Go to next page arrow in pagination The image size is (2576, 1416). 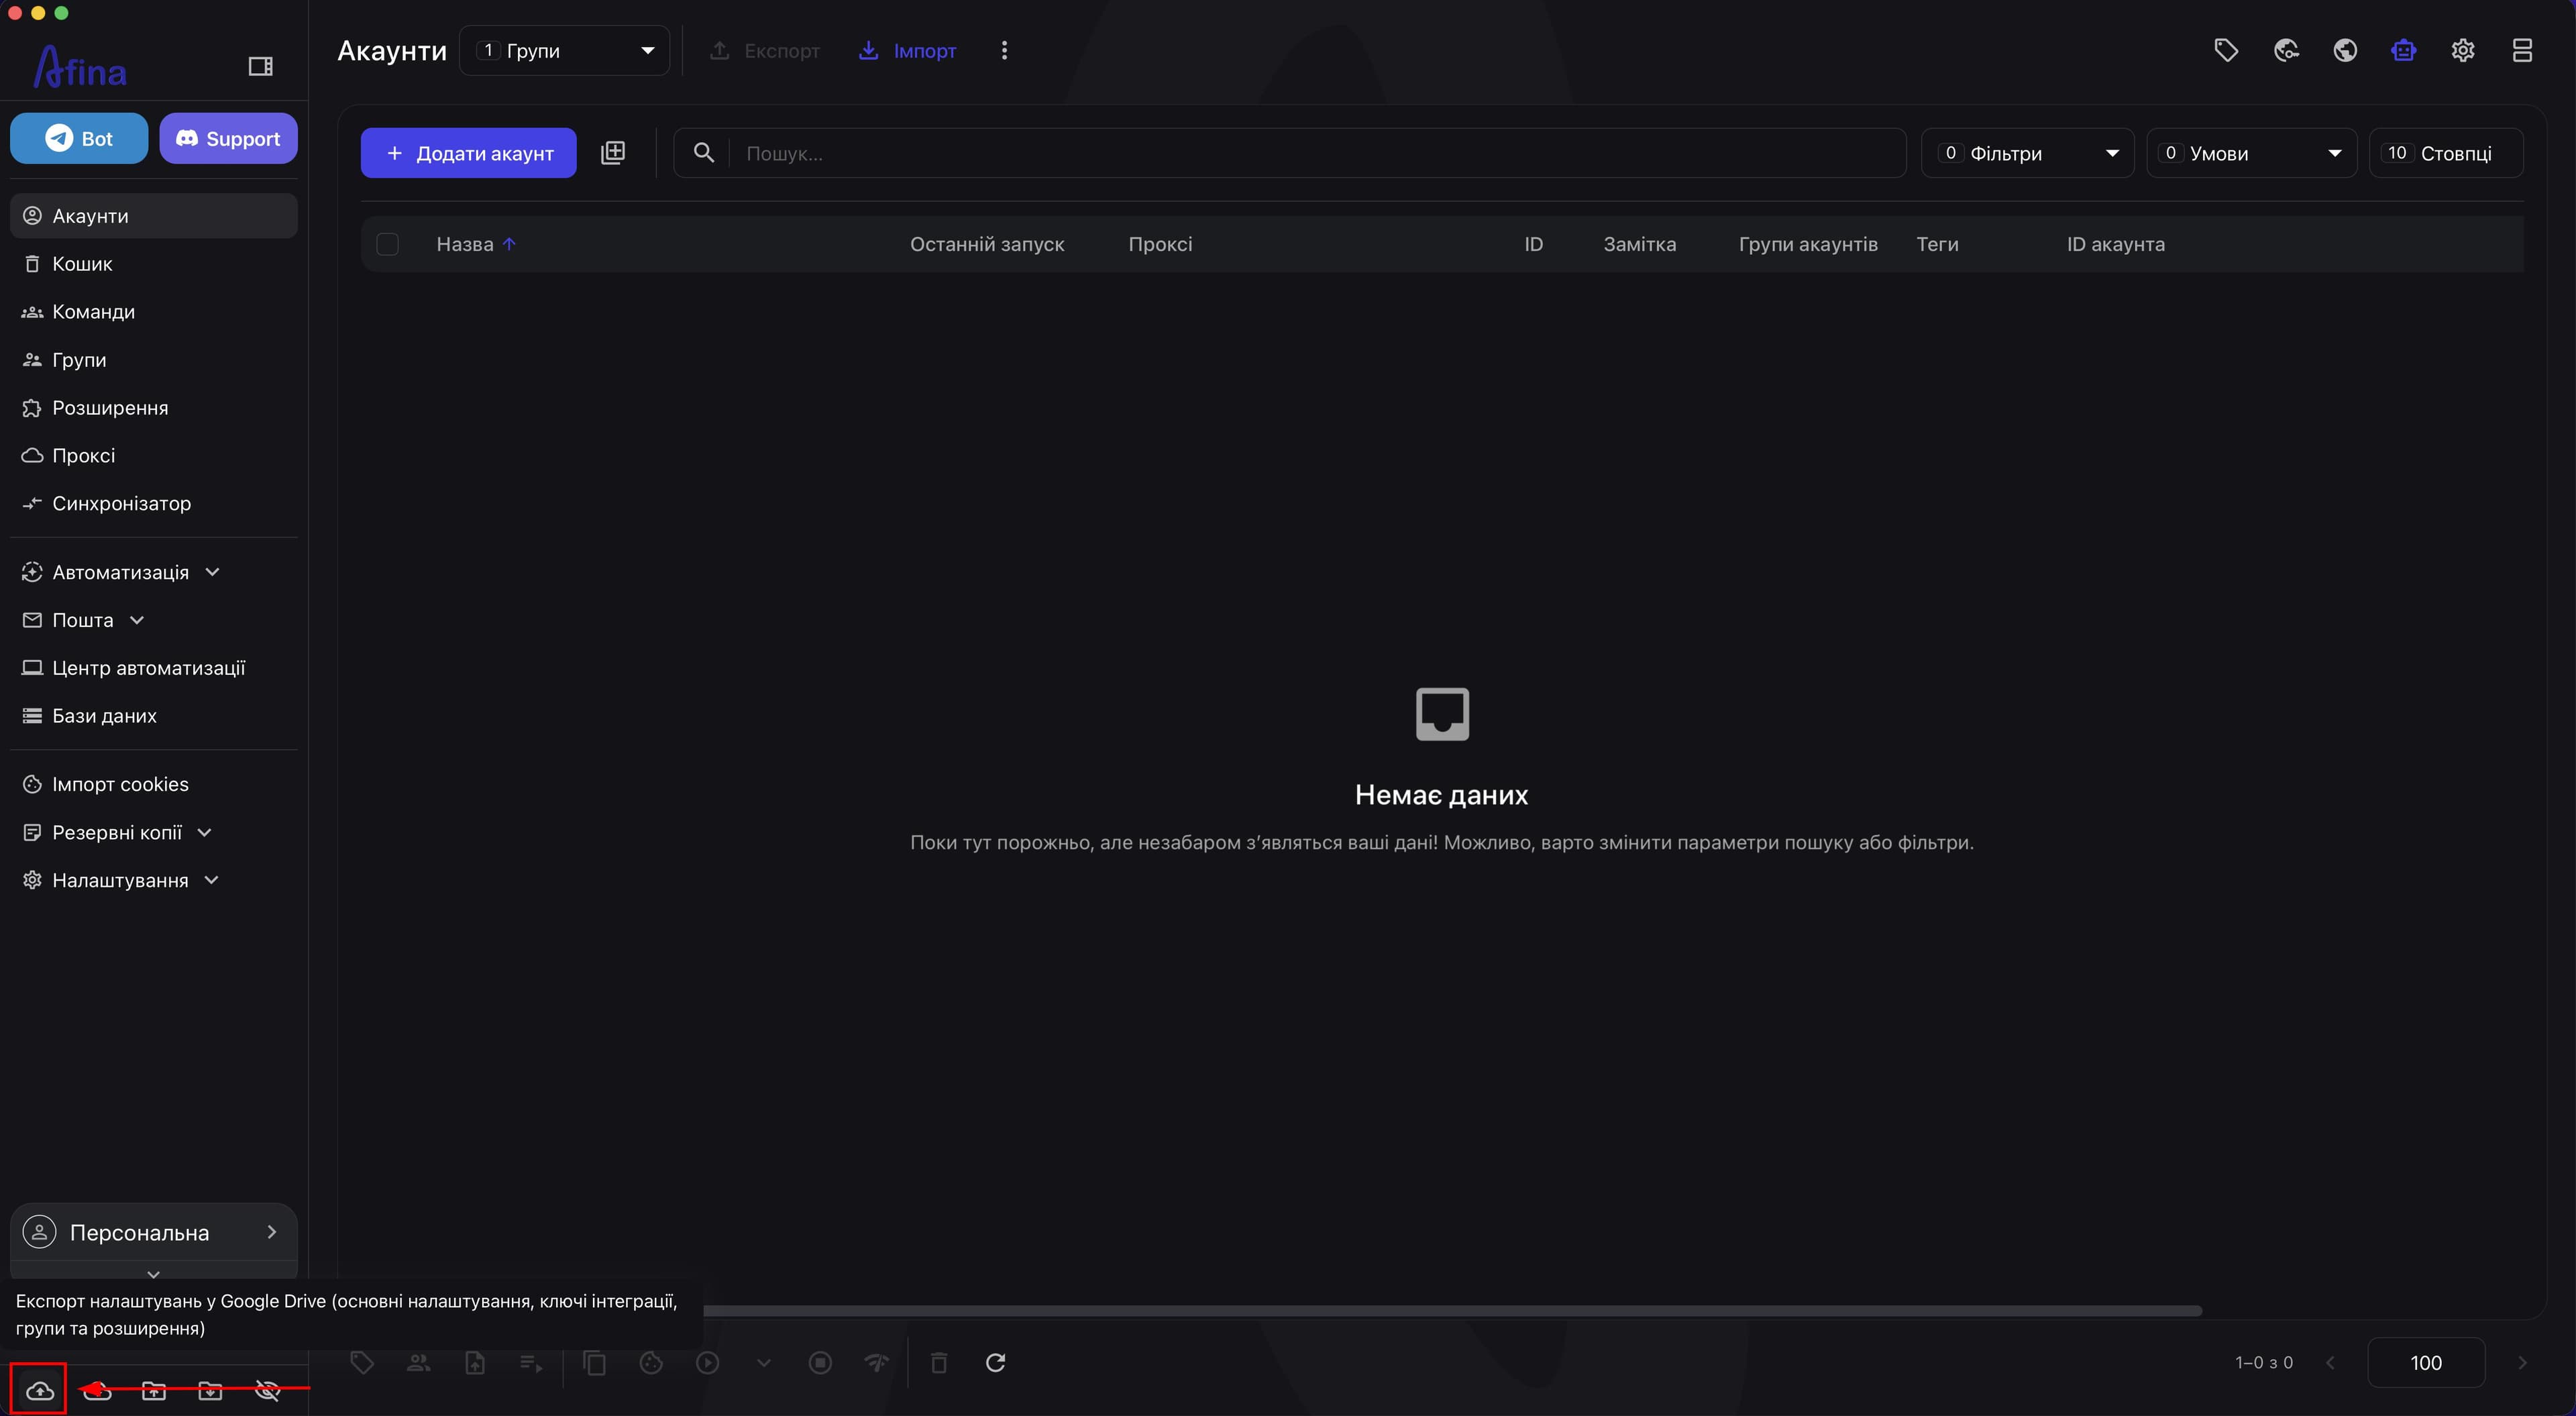click(2522, 1362)
